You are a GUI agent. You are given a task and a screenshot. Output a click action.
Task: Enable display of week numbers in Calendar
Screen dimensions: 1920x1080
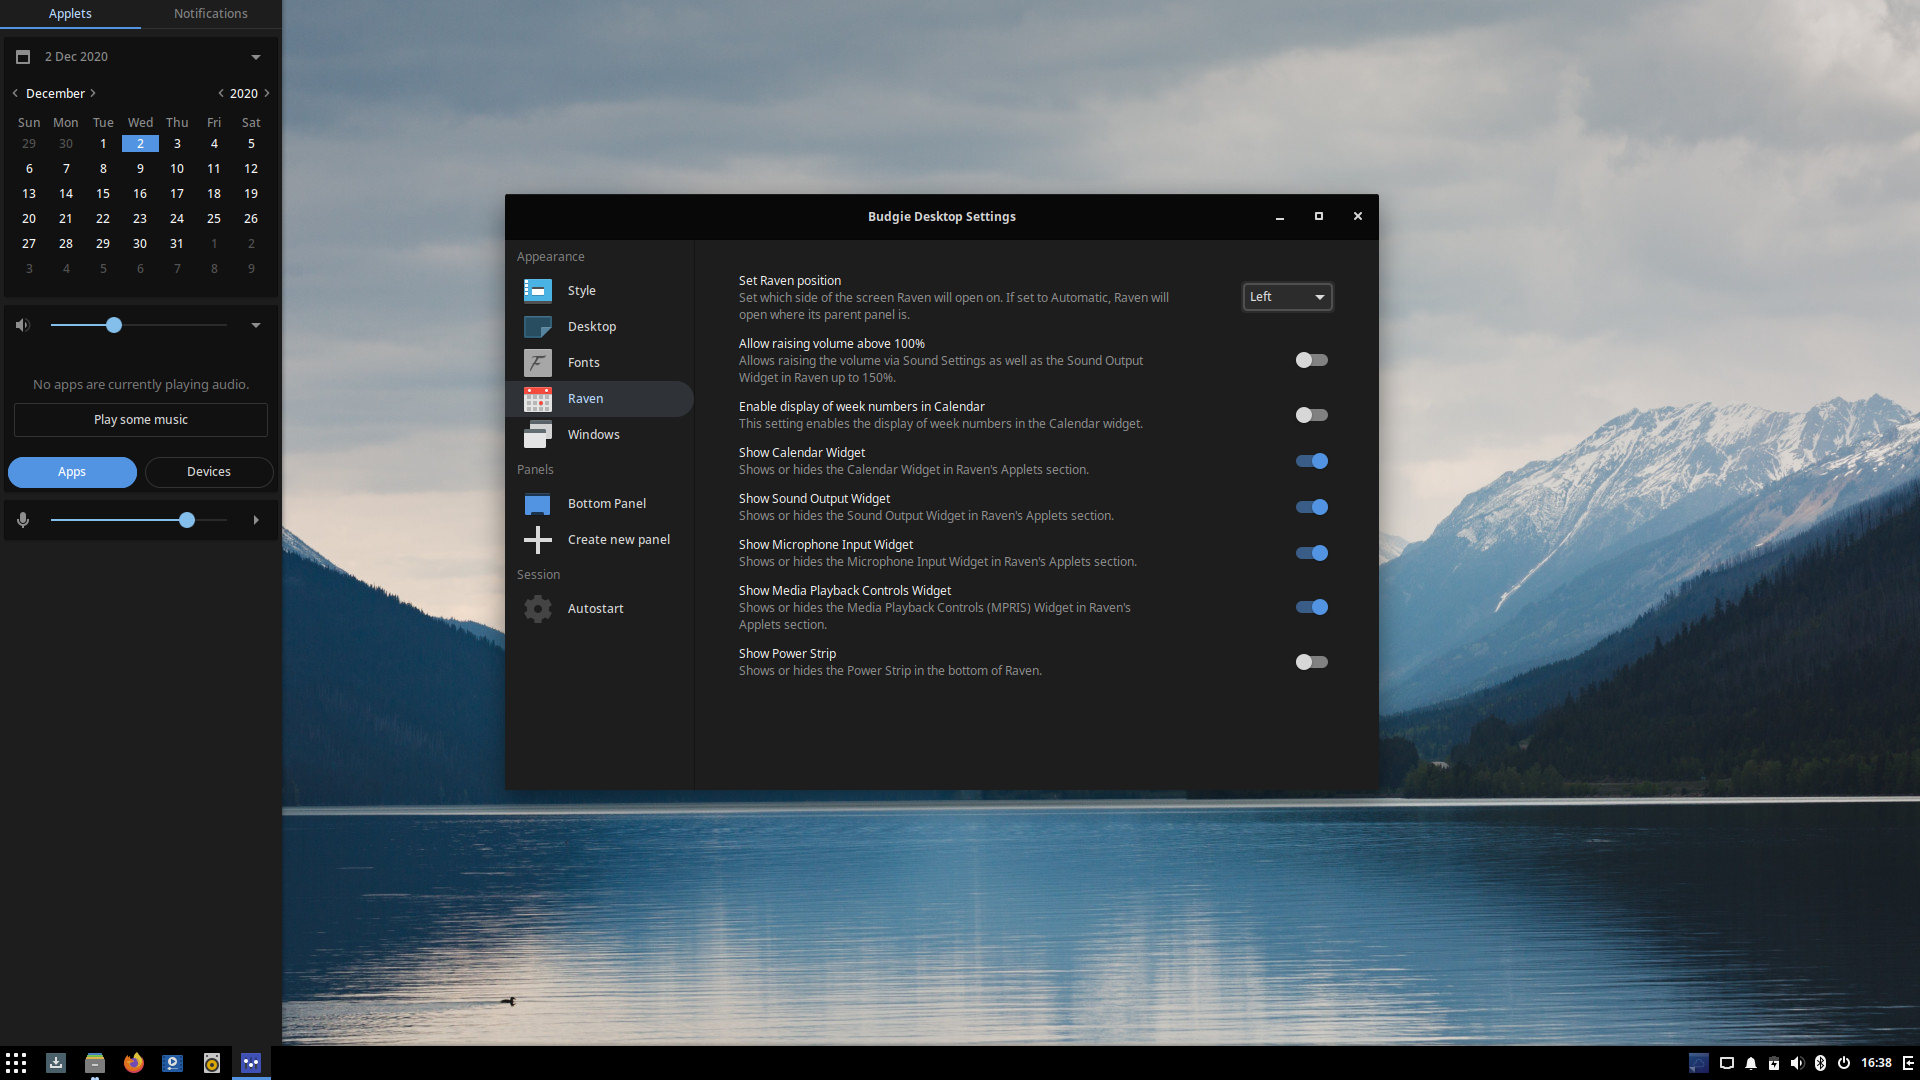tap(1311, 414)
